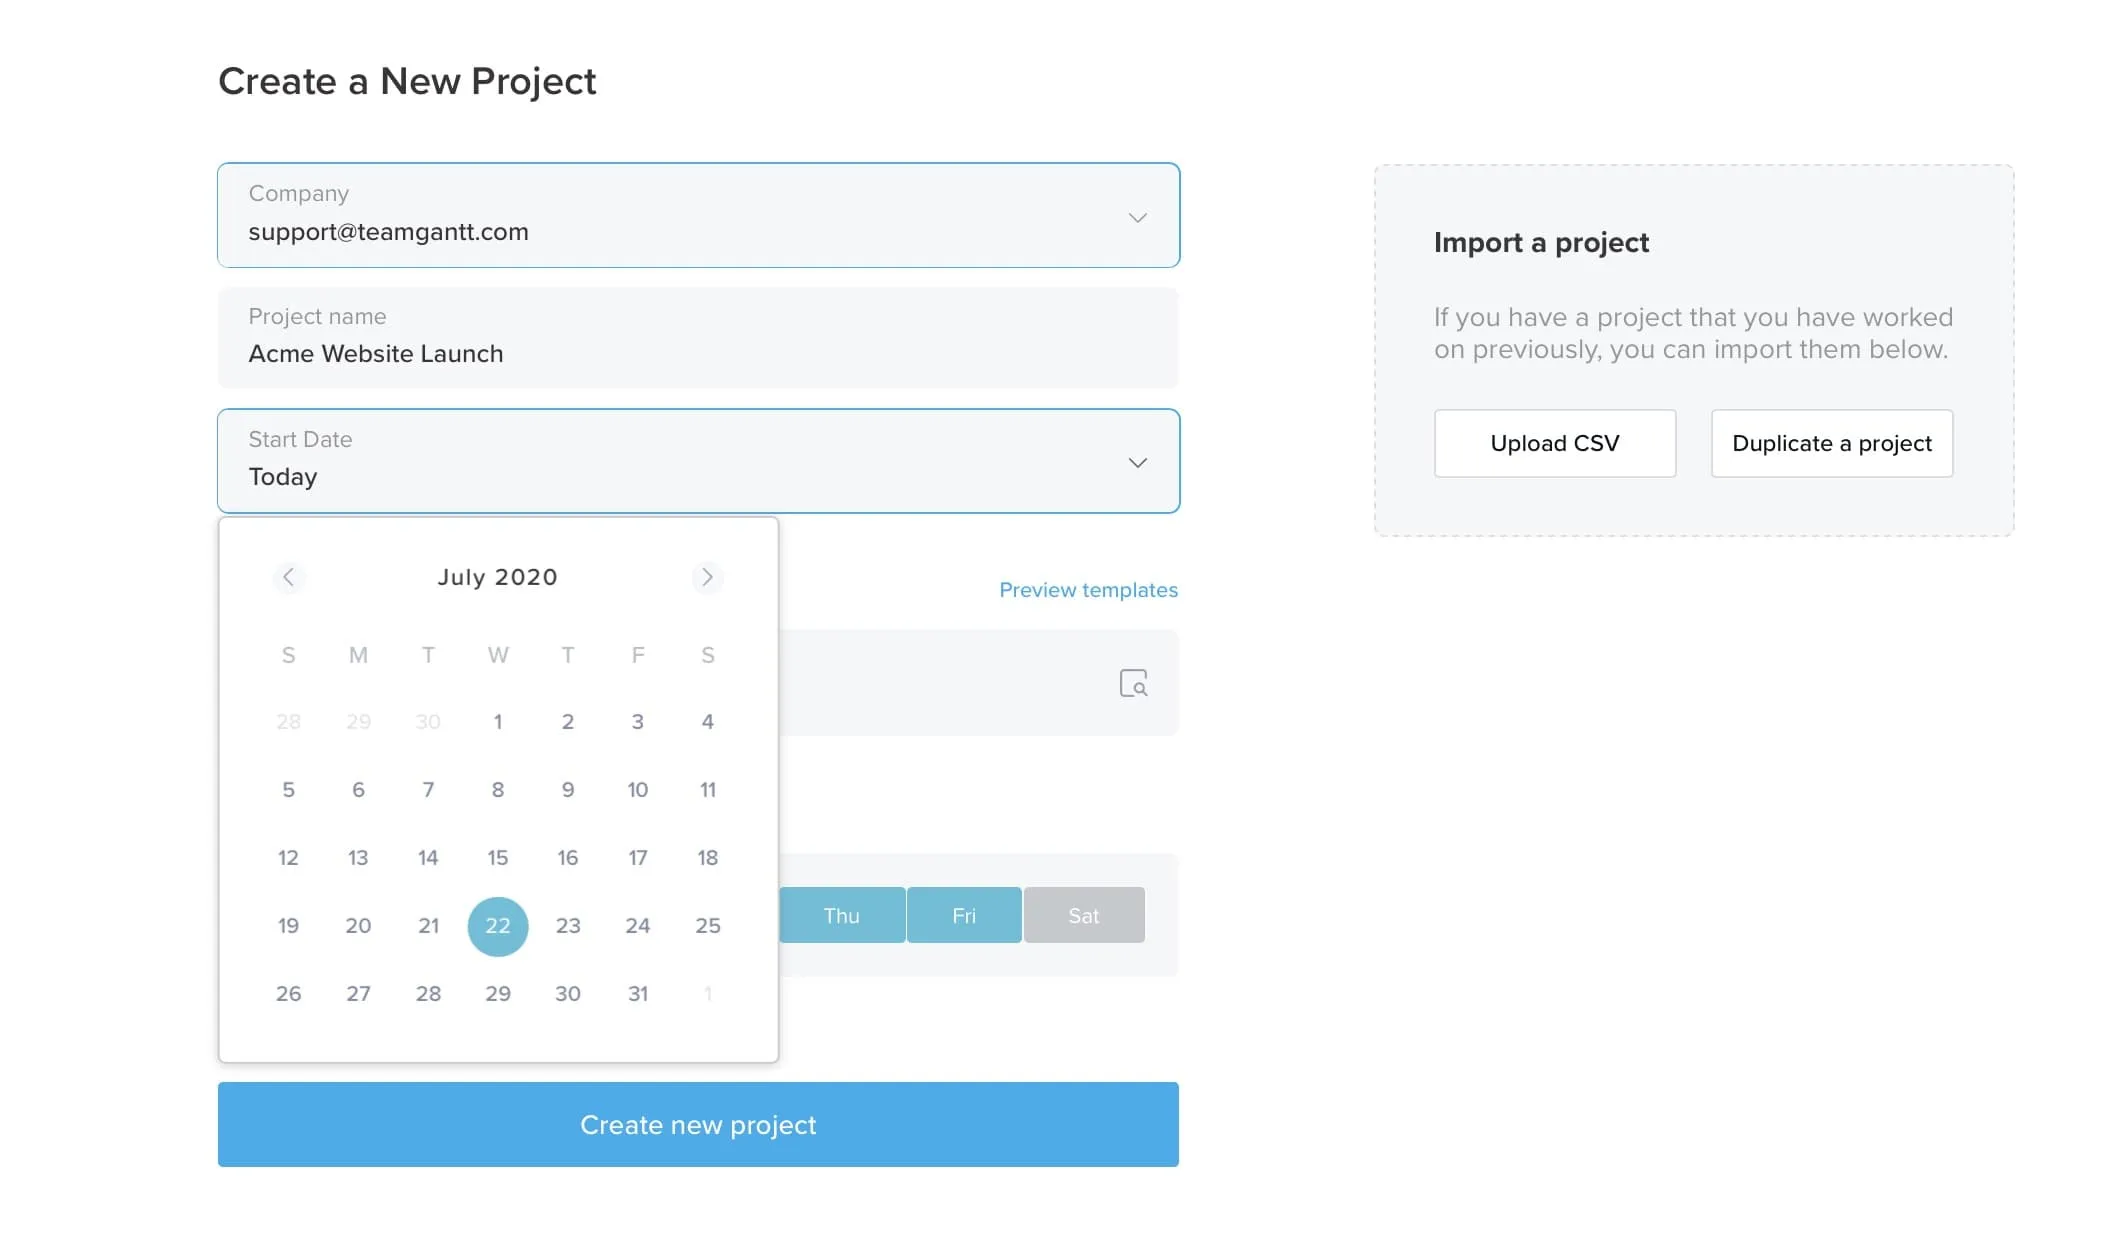The height and width of the screenshot is (1244, 2118).
Task: Select July 31 in the calendar
Action: pos(637,993)
